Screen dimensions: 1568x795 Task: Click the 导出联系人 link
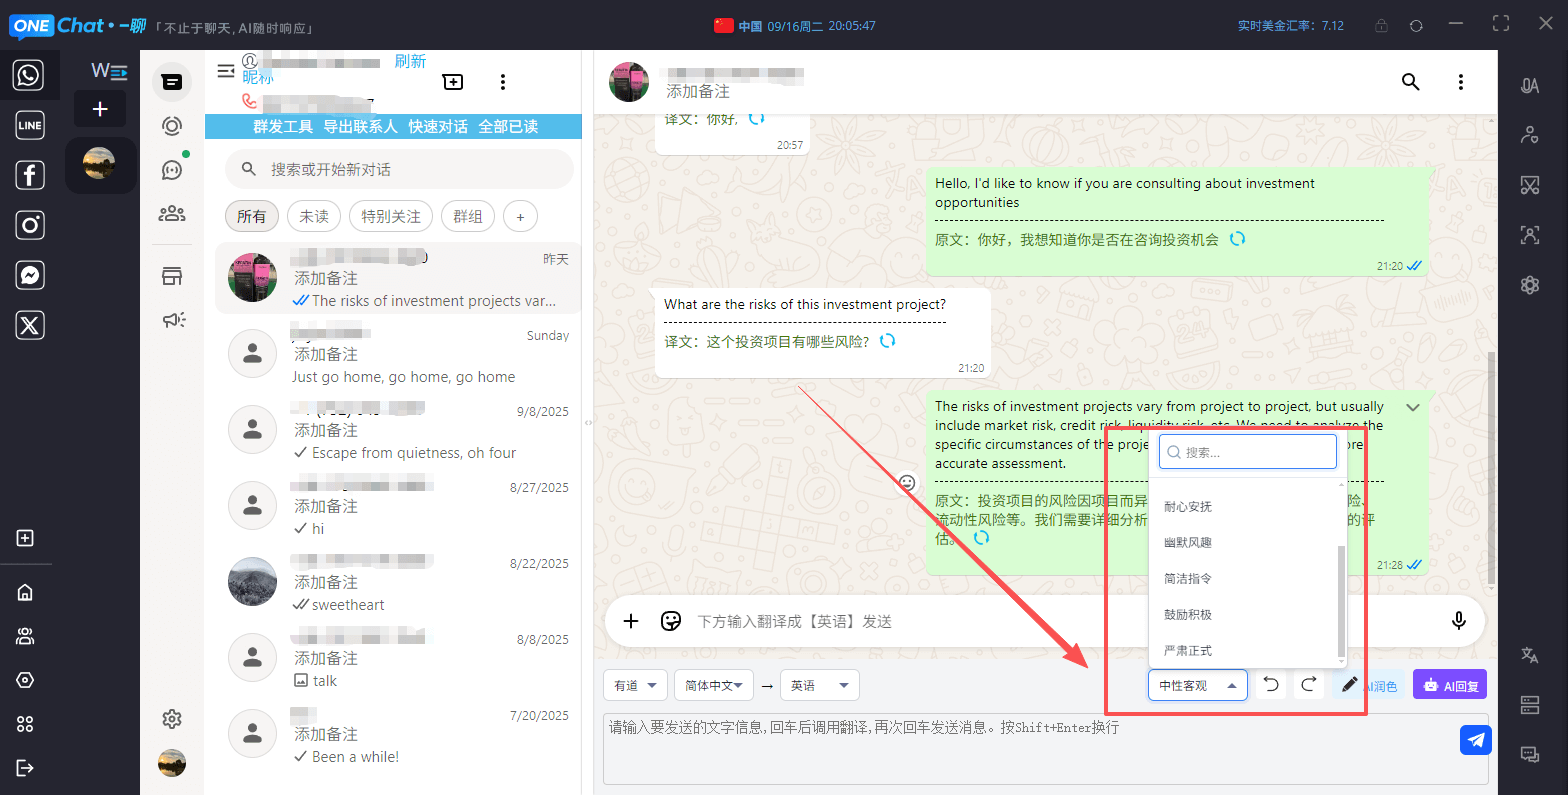point(360,127)
